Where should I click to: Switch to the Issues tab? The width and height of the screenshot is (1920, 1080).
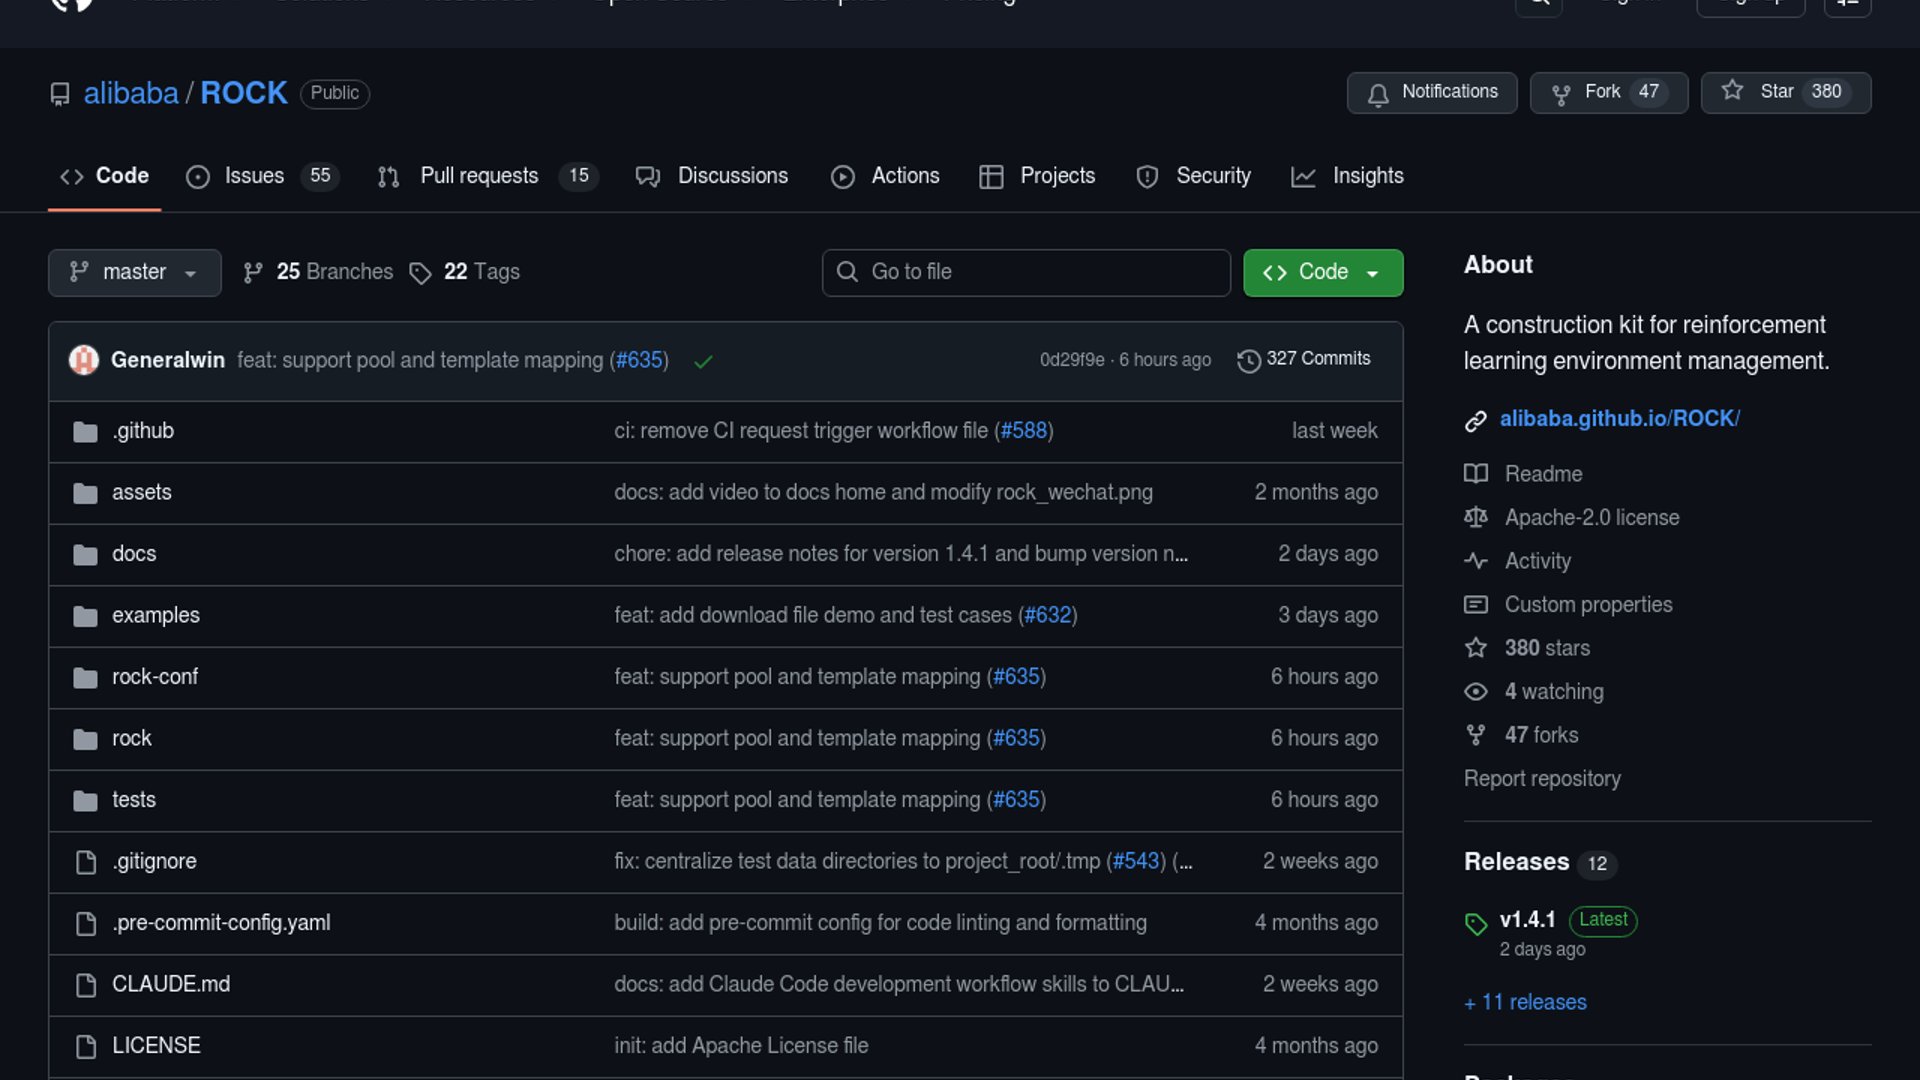[254, 176]
